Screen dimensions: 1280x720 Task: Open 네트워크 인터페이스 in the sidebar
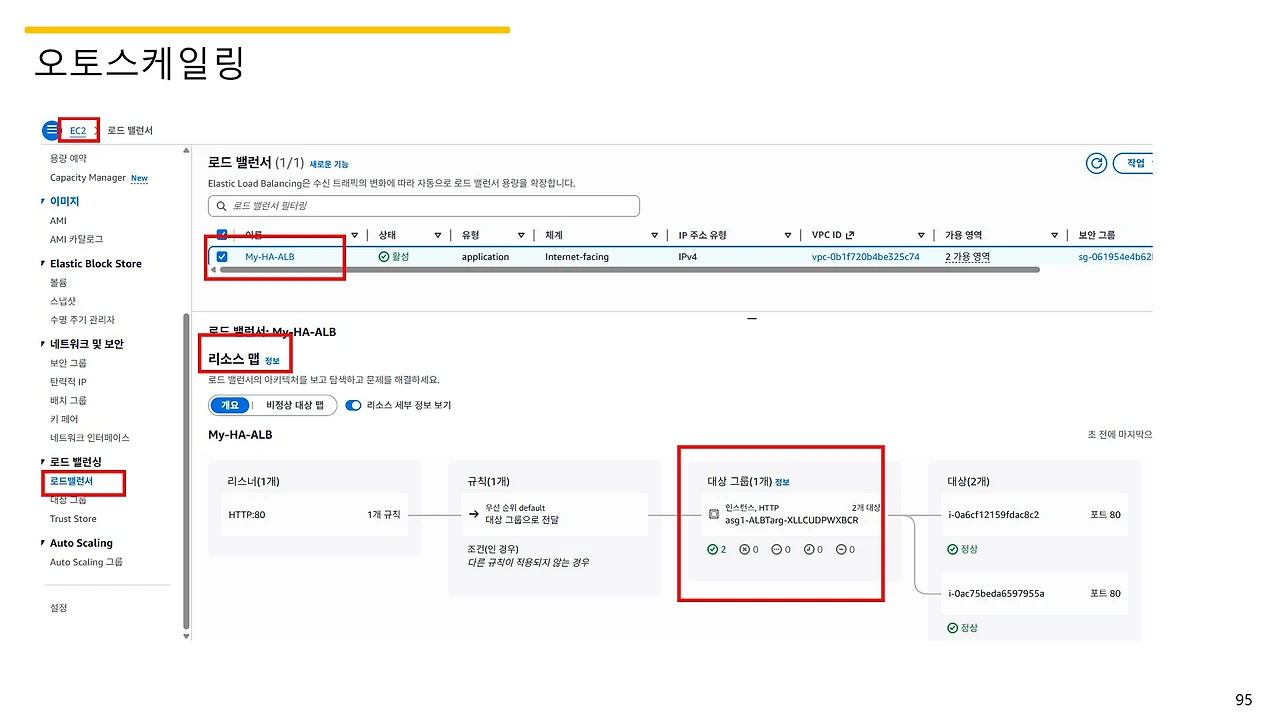tap(90, 438)
